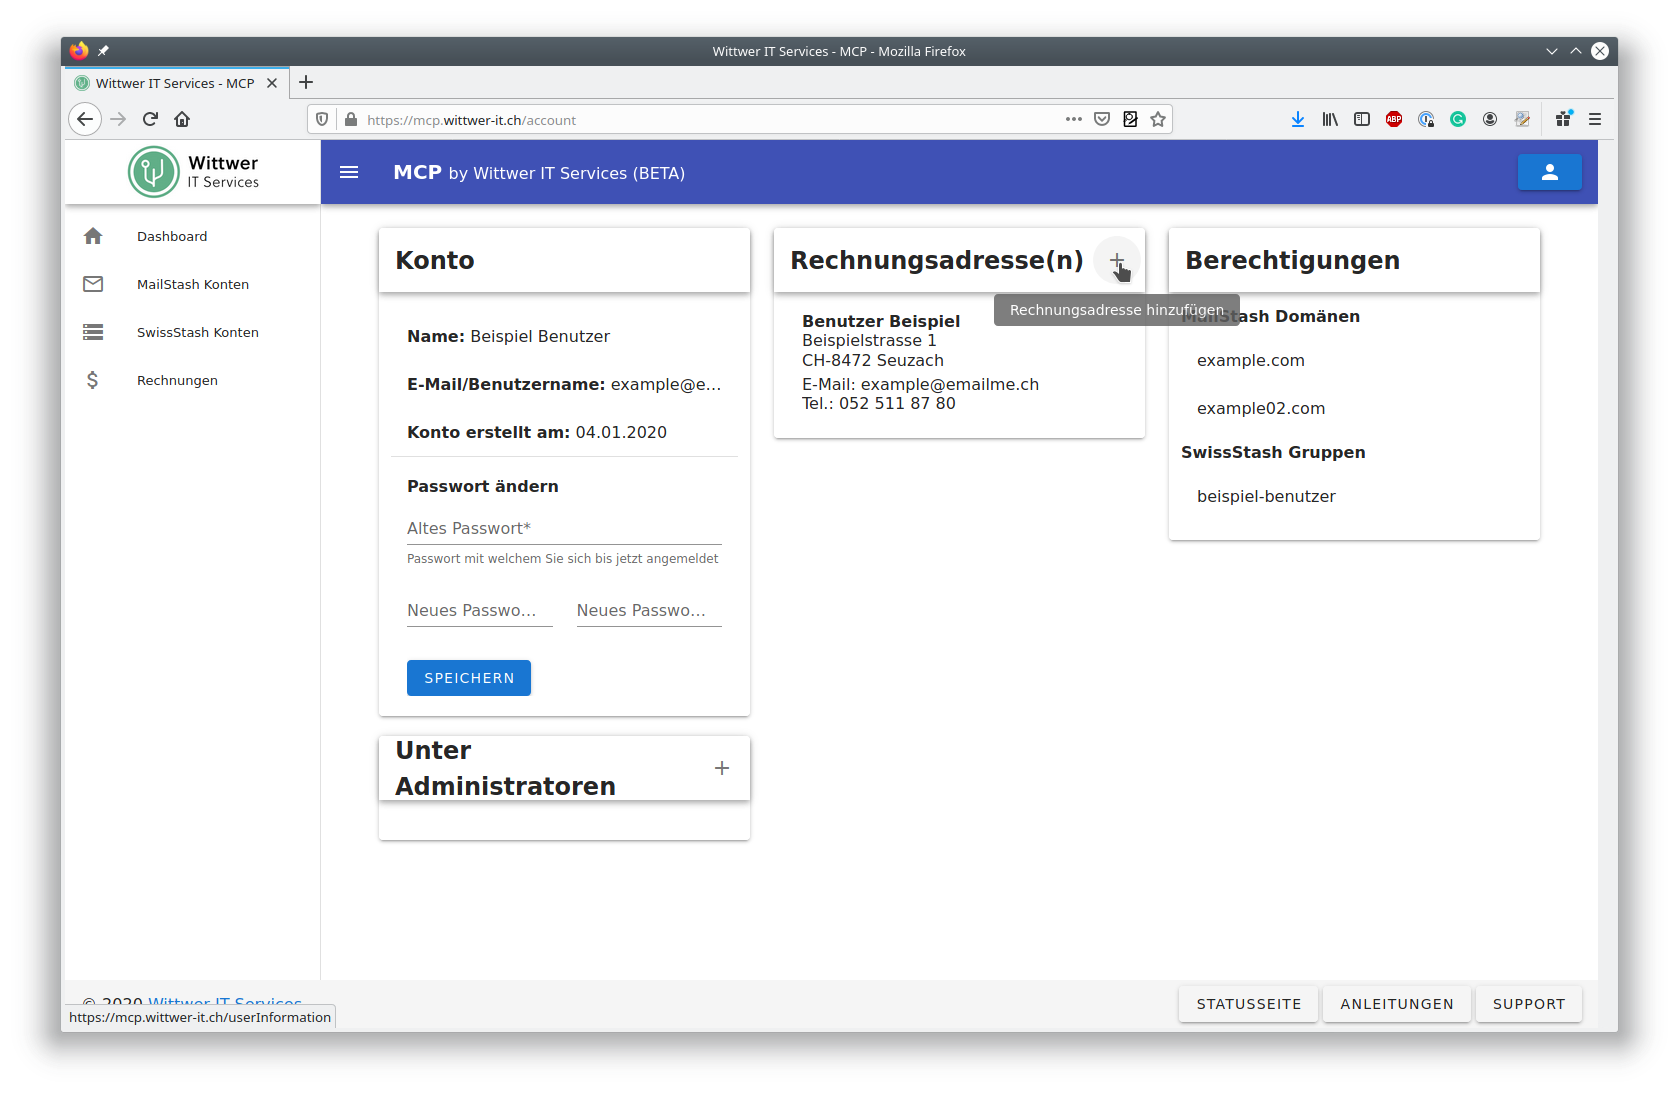Viewport: 1679px width, 1093px height.
Task: Save page to Pocket
Action: pos(1102,119)
